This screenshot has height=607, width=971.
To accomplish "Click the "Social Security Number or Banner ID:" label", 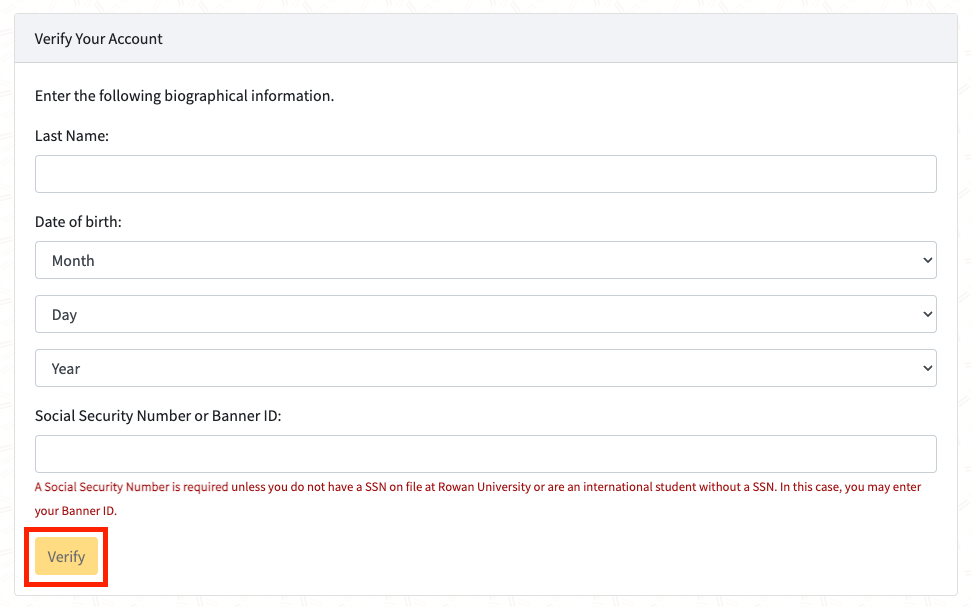I will point(158,416).
